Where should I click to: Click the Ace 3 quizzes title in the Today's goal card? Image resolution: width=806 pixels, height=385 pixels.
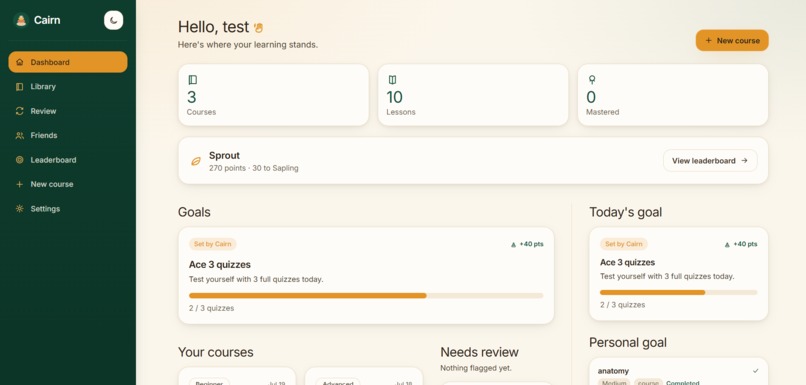click(x=627, y=262)
